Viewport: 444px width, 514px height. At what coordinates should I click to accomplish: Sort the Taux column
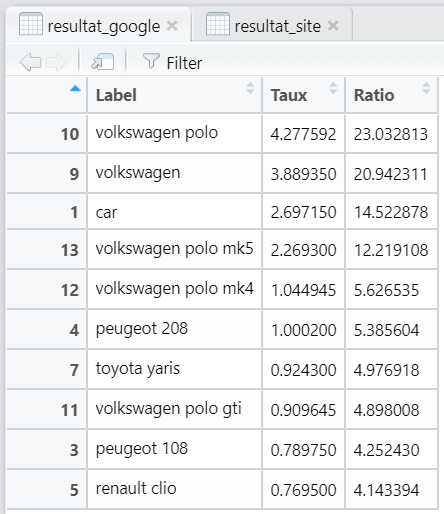point(333,88)
